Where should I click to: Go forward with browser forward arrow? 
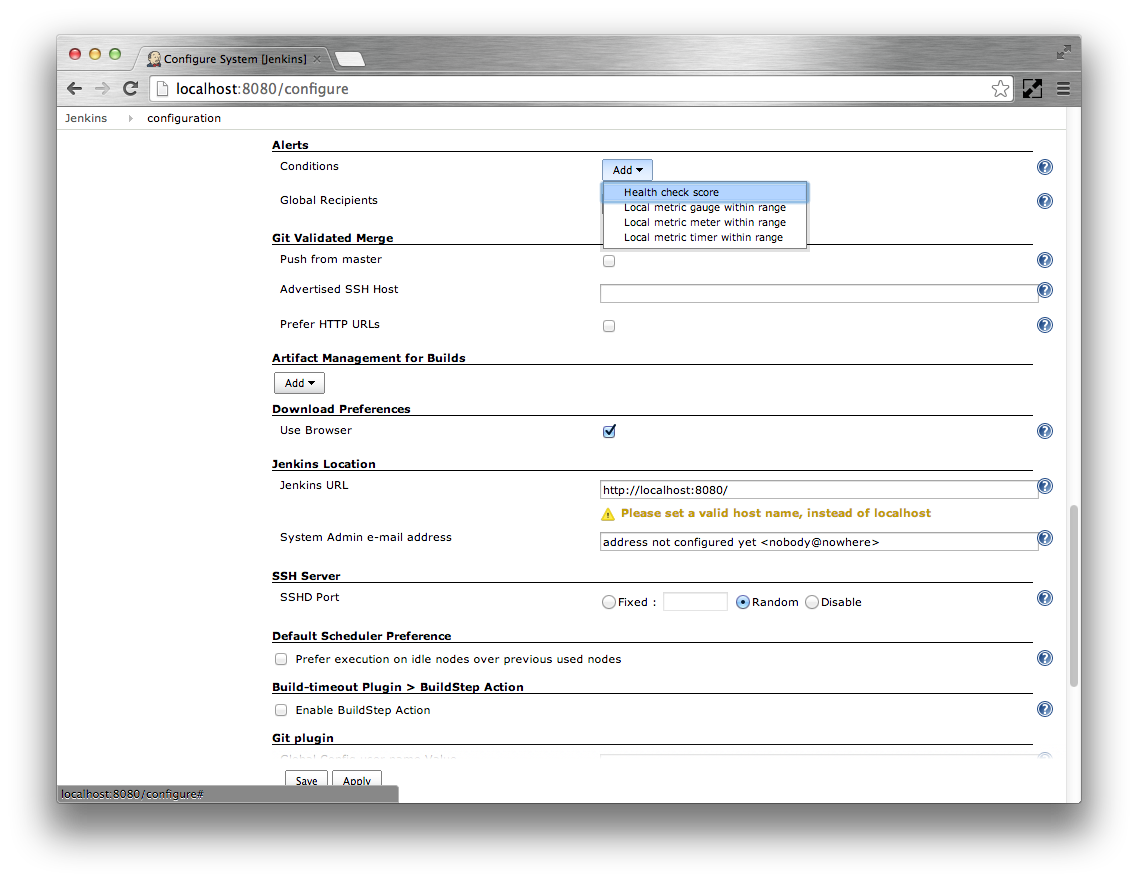(x=102, y=89)
